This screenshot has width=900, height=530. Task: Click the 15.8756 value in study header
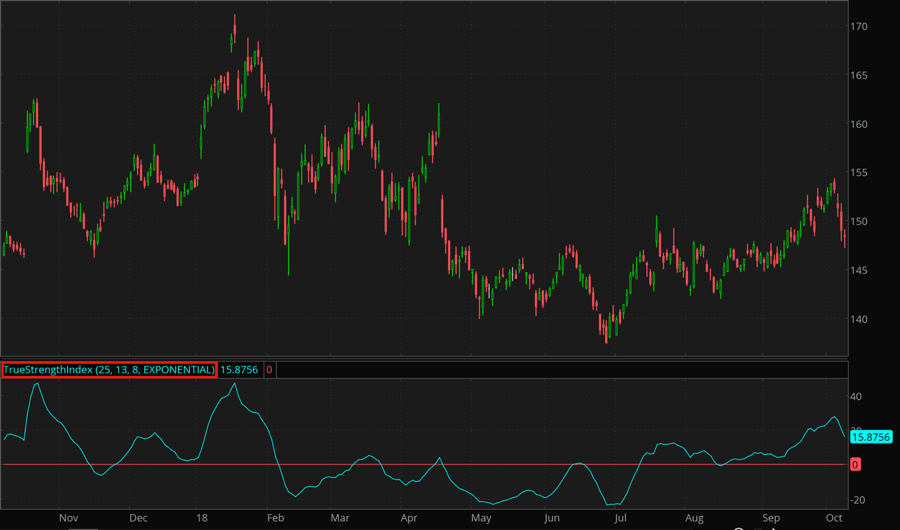point(239,370)
